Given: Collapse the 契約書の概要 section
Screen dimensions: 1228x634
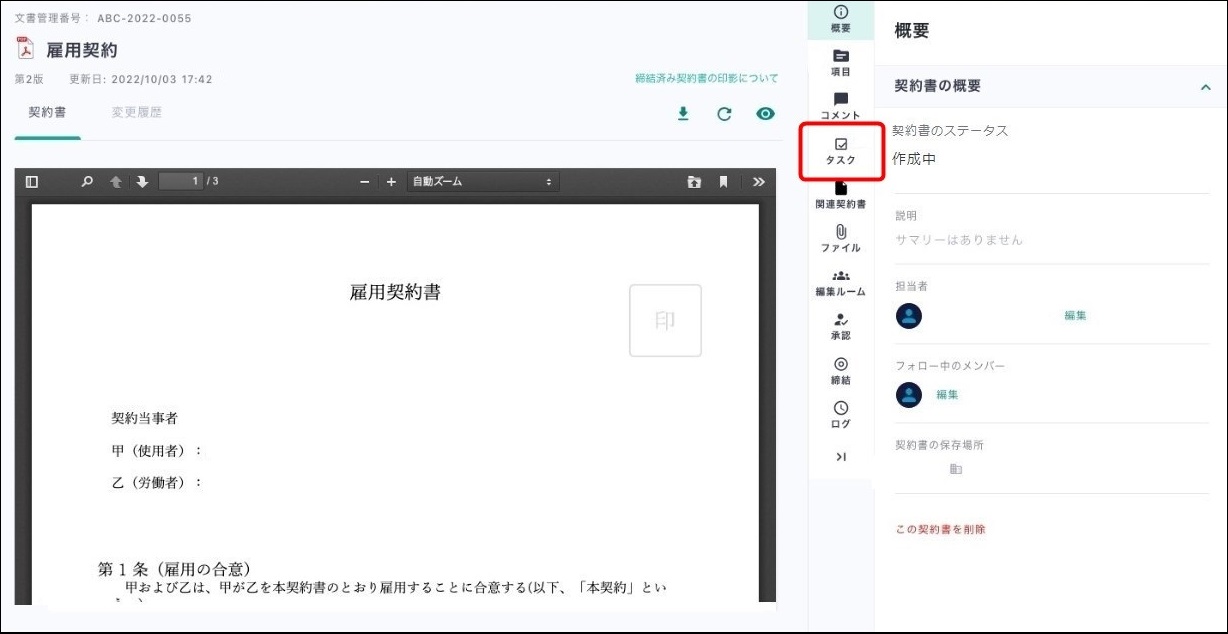Looking at the screenshot, I should point(1205,87).
